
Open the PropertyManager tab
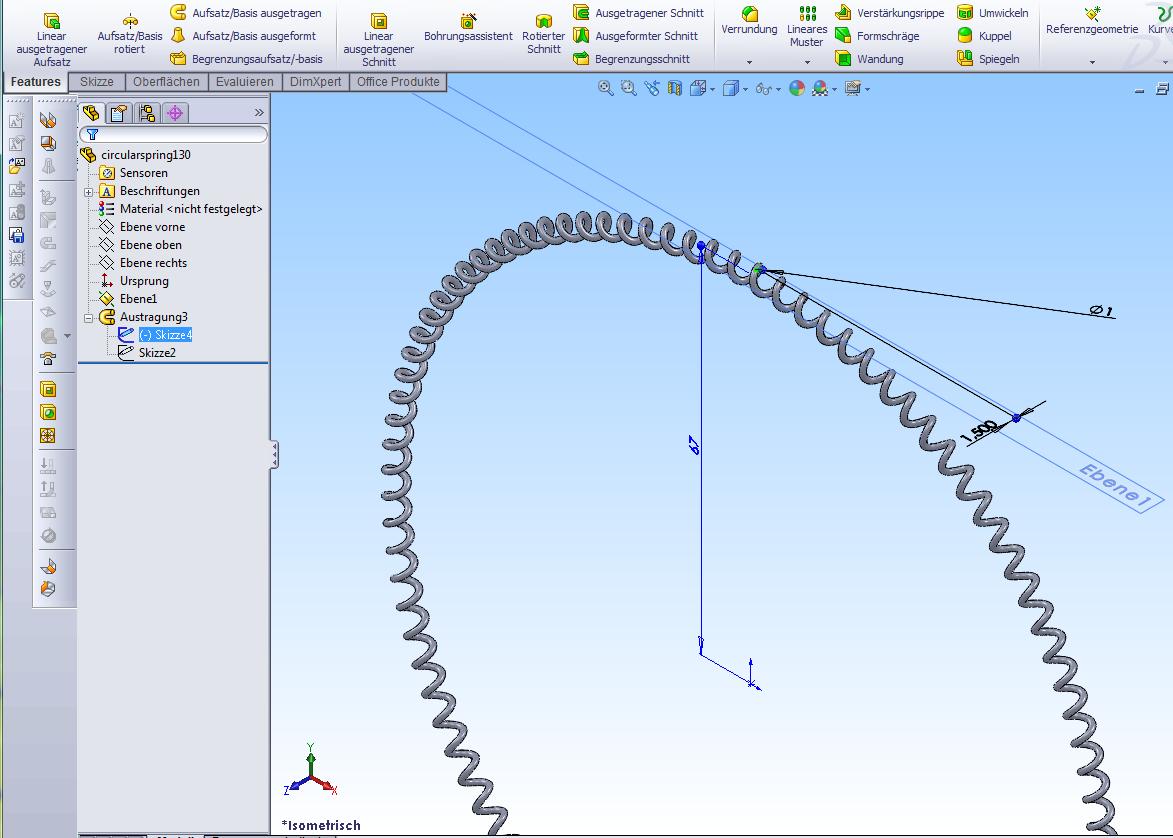click(118, 113)
